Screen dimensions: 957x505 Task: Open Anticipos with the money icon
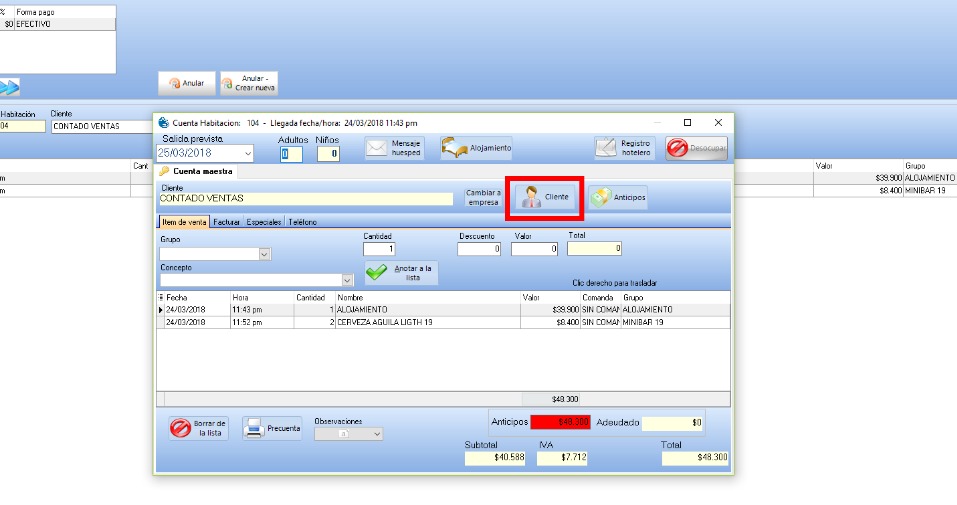(616, 197)
